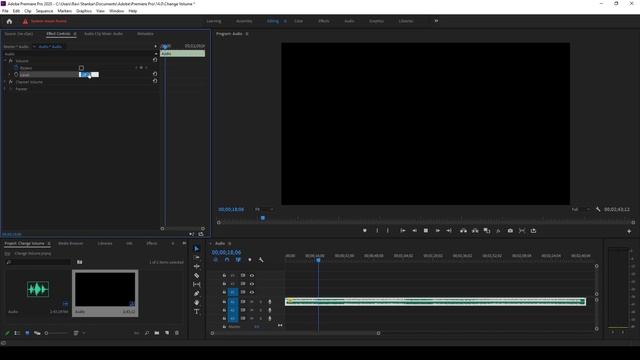Screen dimensions: 640x360
Task: Open timeline display settings wrench
Action: [x=261, y=260]
